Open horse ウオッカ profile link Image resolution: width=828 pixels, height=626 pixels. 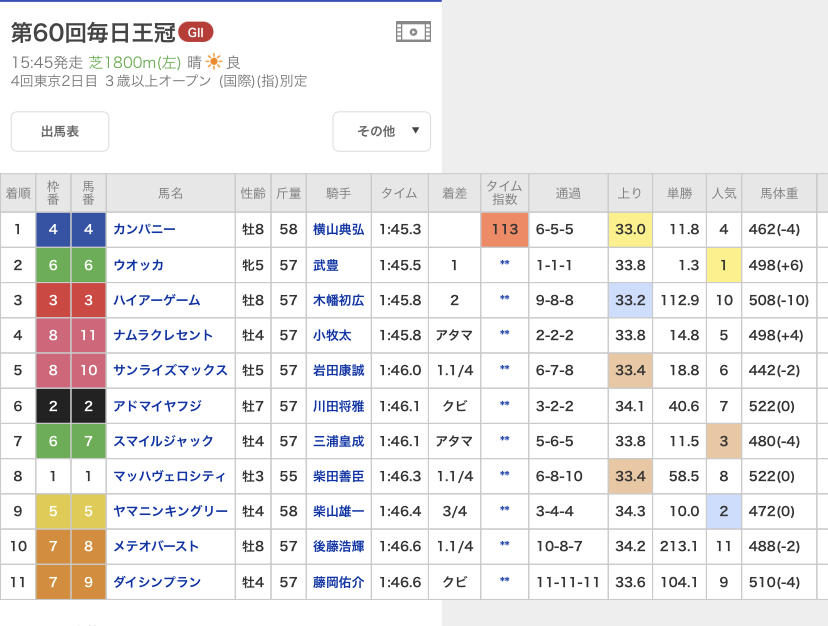point(138,265)
